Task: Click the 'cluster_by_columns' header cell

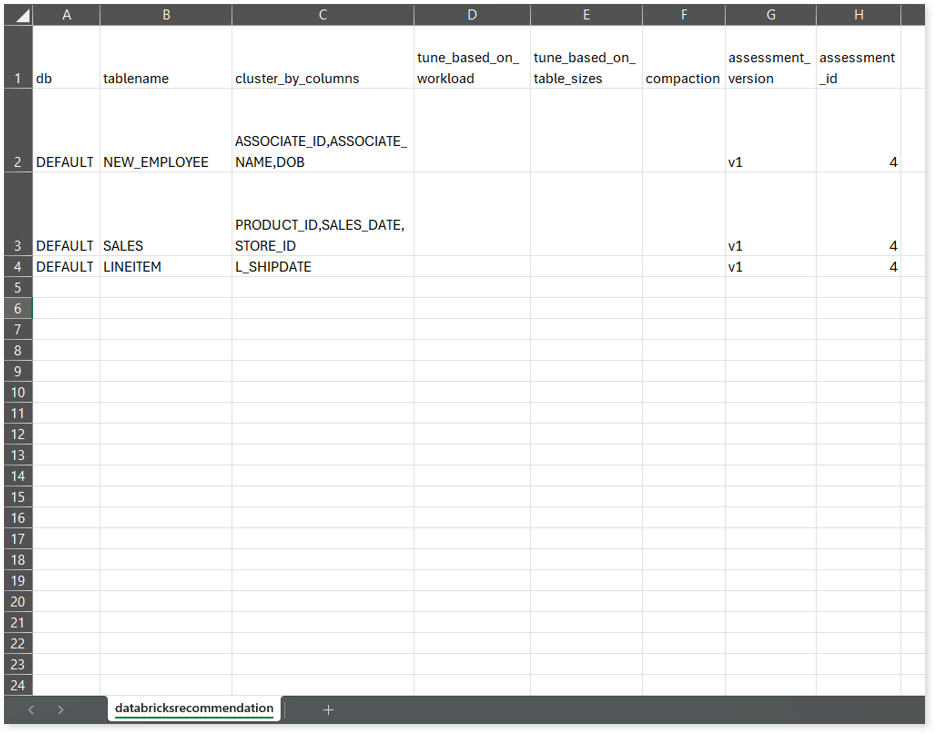Action: 323,57
